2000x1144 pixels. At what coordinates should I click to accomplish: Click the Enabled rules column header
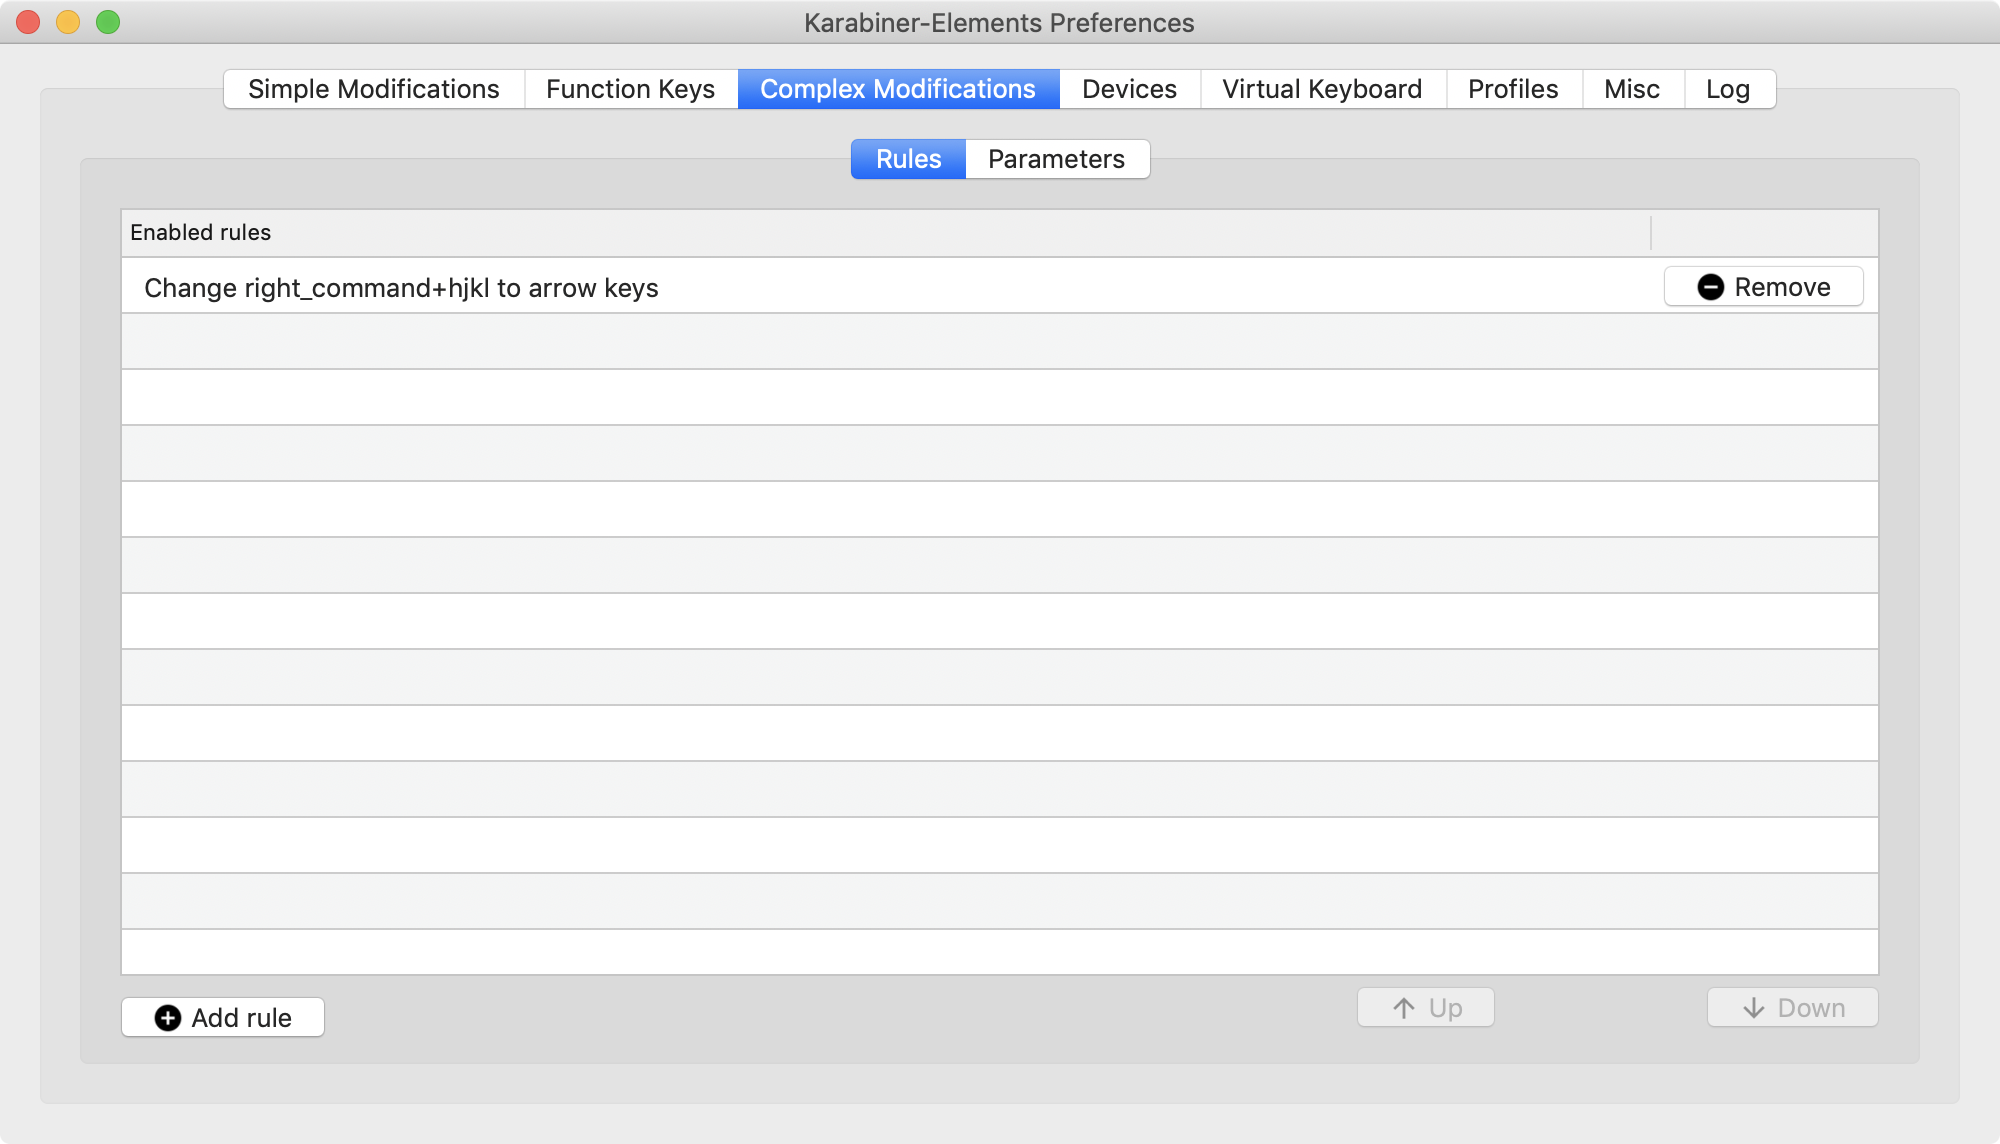886,233
